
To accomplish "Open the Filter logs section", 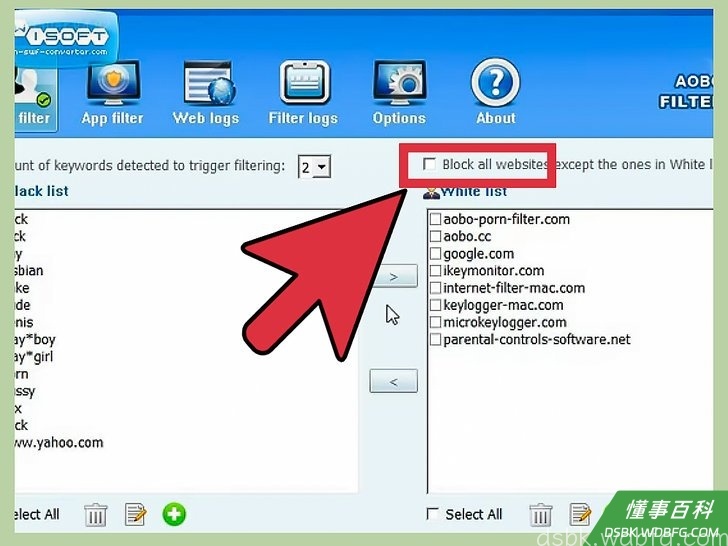I will coord(303,93).
